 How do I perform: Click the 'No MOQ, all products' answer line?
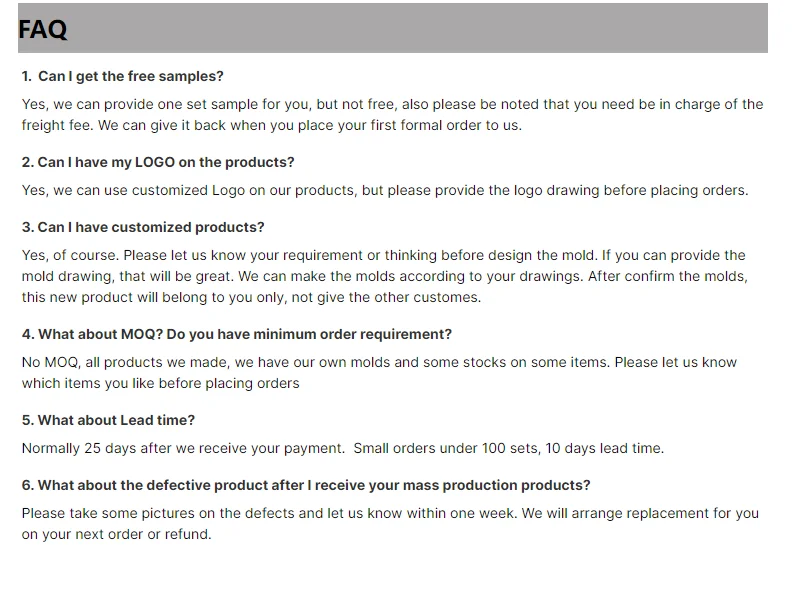tap(379, 362)
